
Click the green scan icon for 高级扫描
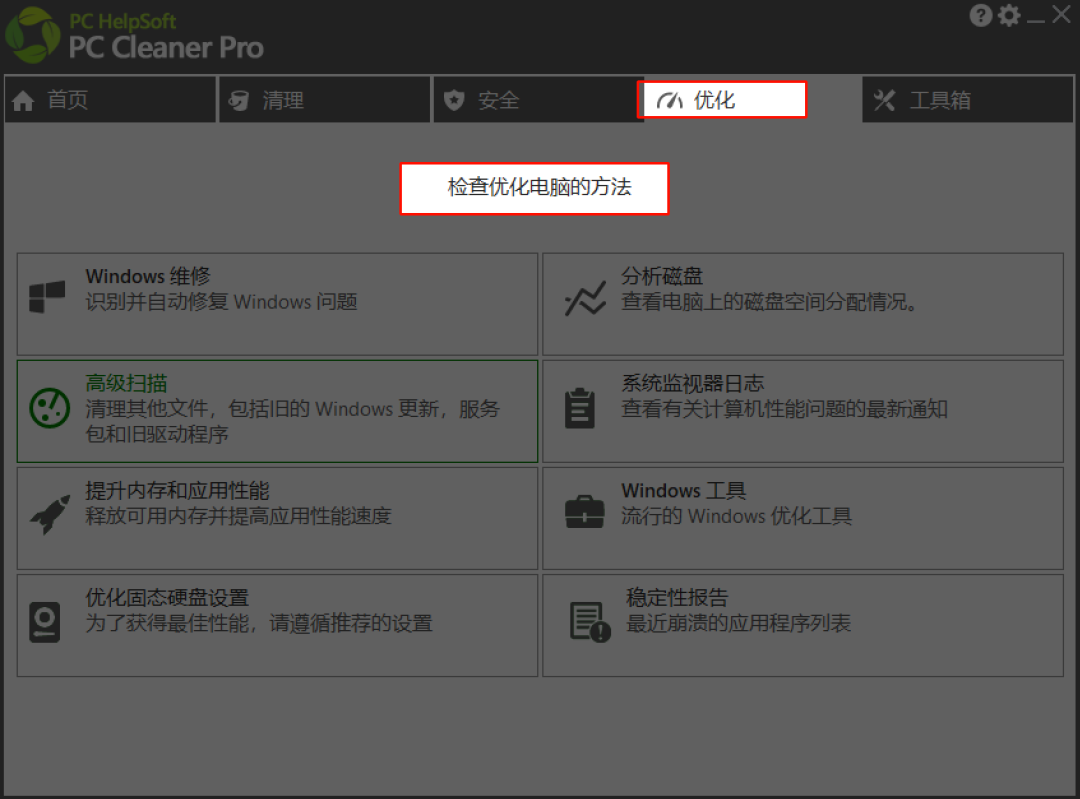tap(50, 408)
